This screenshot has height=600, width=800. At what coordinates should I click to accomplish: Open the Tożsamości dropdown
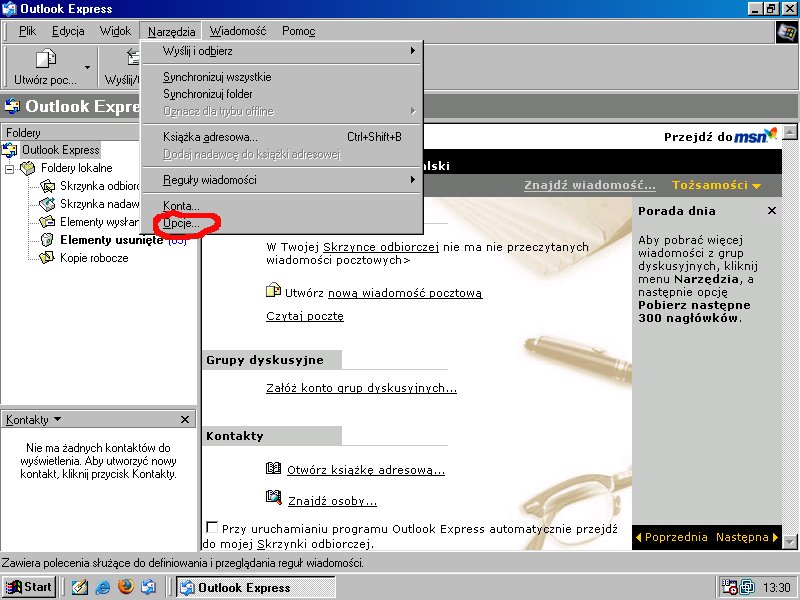pos(716,185)
